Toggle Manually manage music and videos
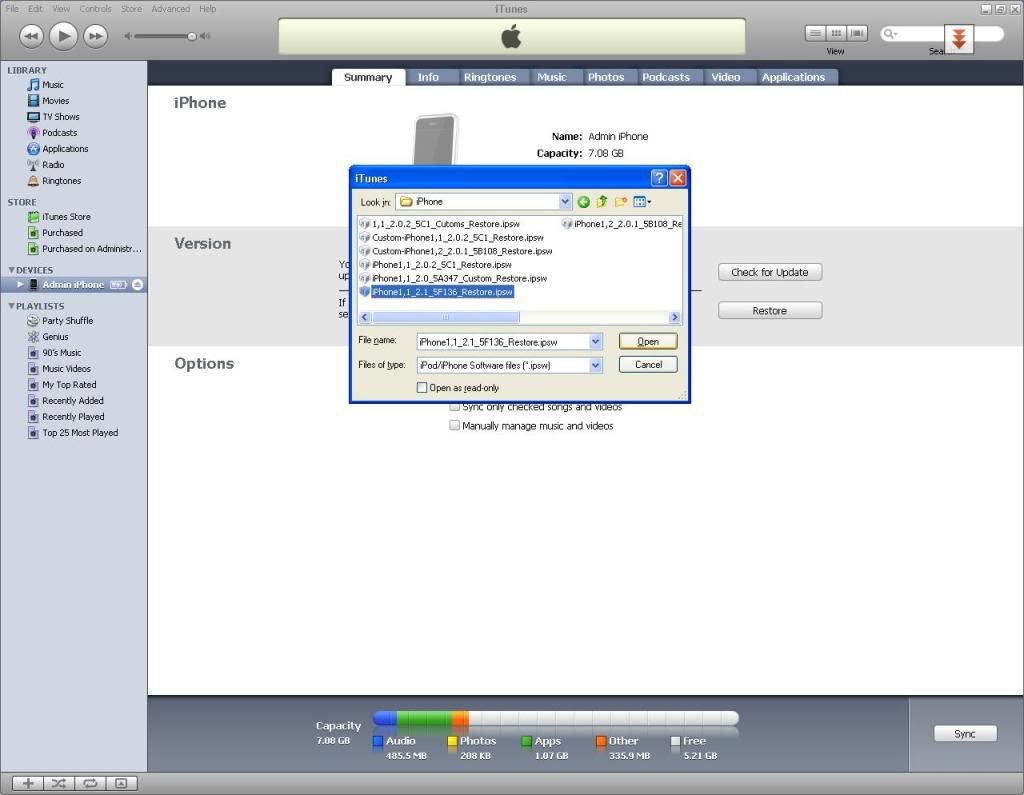The height and width of the screenshot is (795, 1024). click(455, 425)
